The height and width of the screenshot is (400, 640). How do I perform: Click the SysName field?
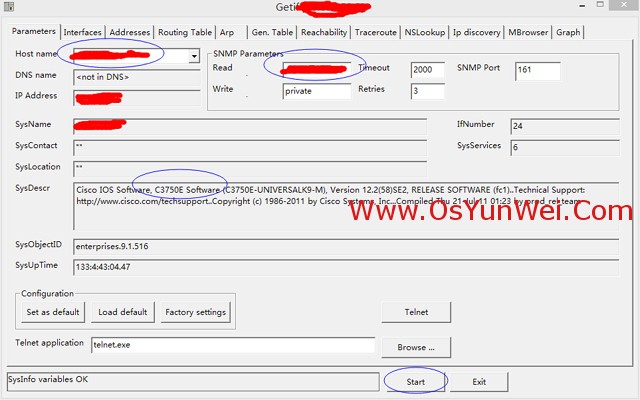250,126
